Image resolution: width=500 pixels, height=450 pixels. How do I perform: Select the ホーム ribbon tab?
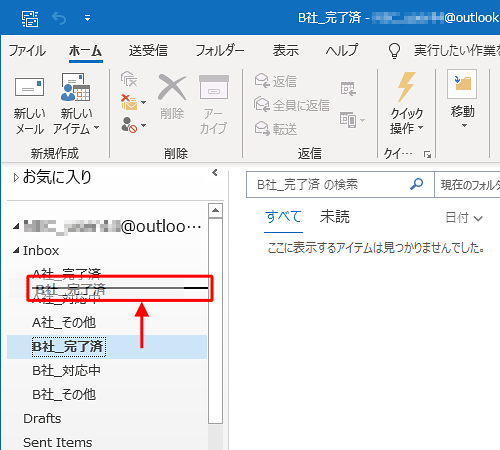[x=86, y=51]
